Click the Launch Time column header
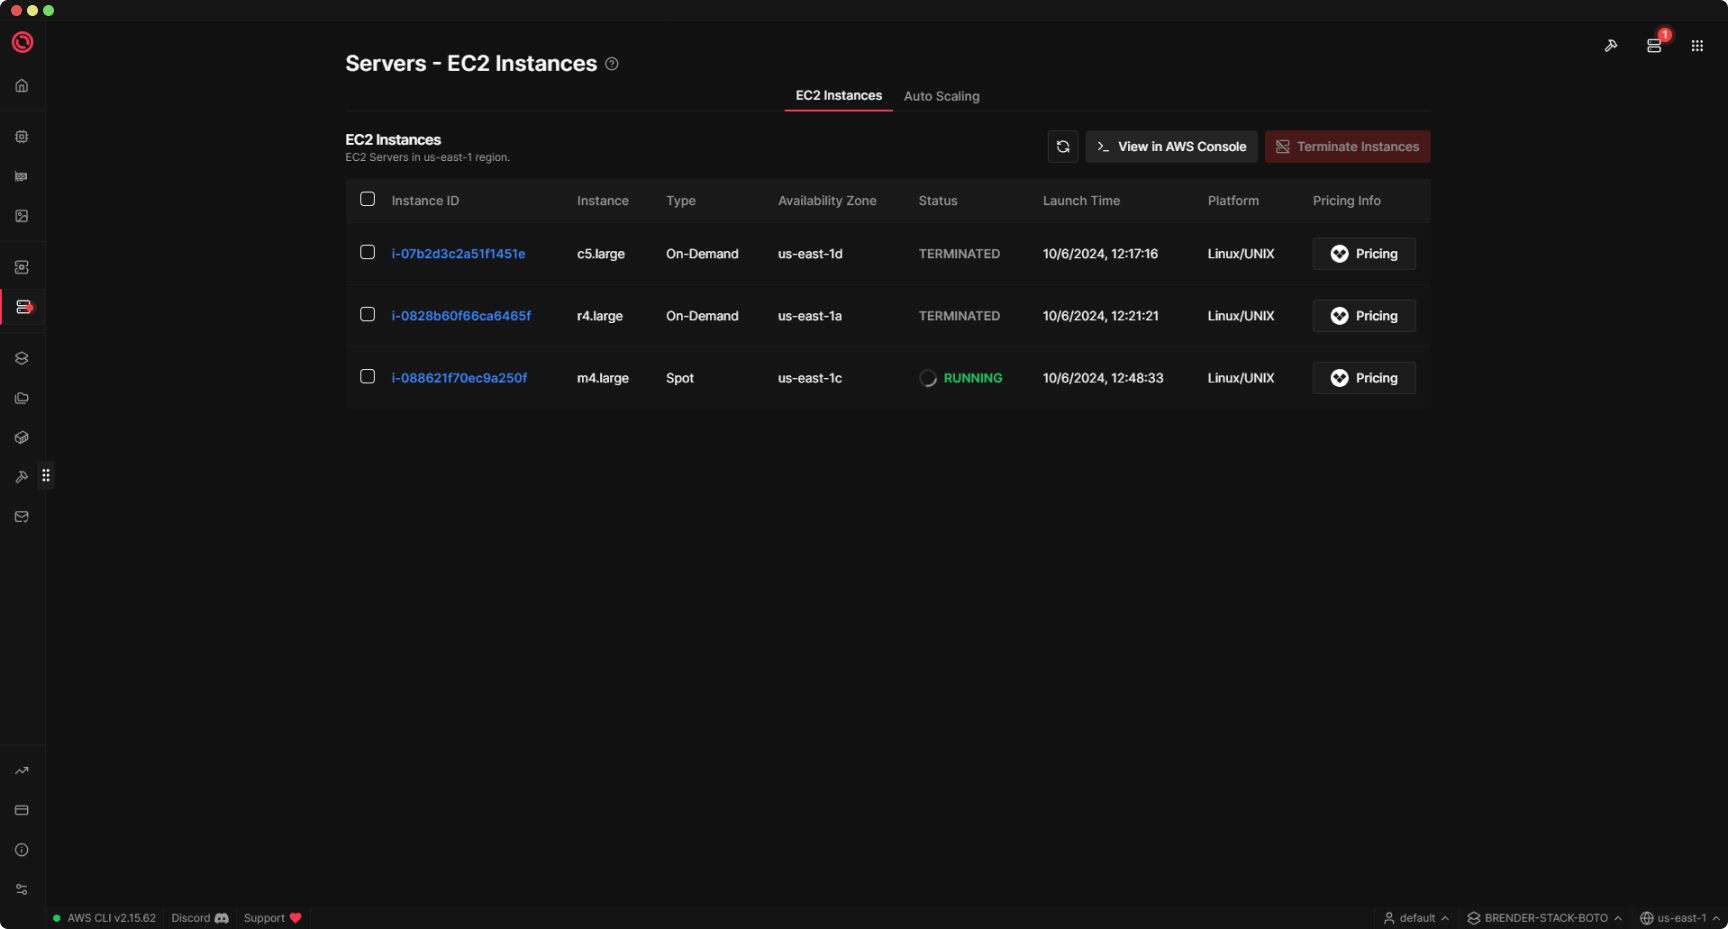Viewport: 1728px width, 929px height. point(1081,201)
